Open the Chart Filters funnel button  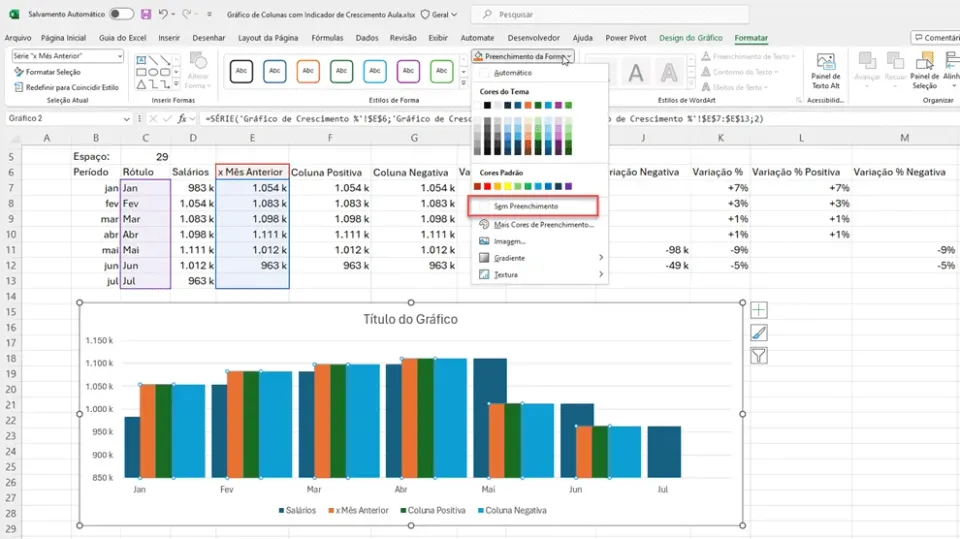pos(759,356)
